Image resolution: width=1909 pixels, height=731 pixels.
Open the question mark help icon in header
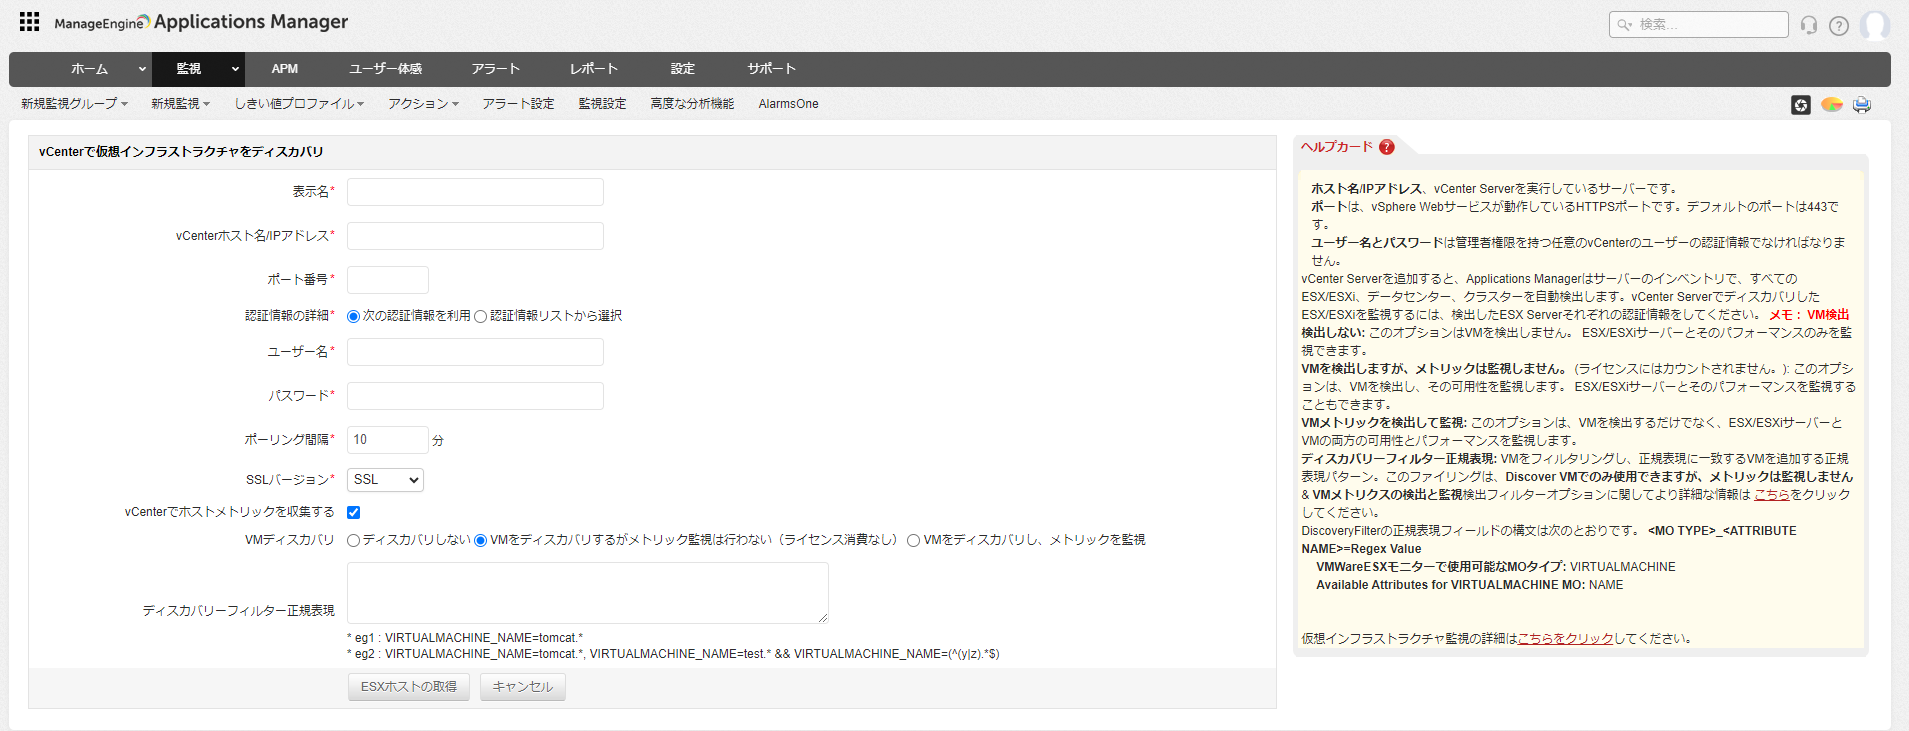coord(1838,25)
